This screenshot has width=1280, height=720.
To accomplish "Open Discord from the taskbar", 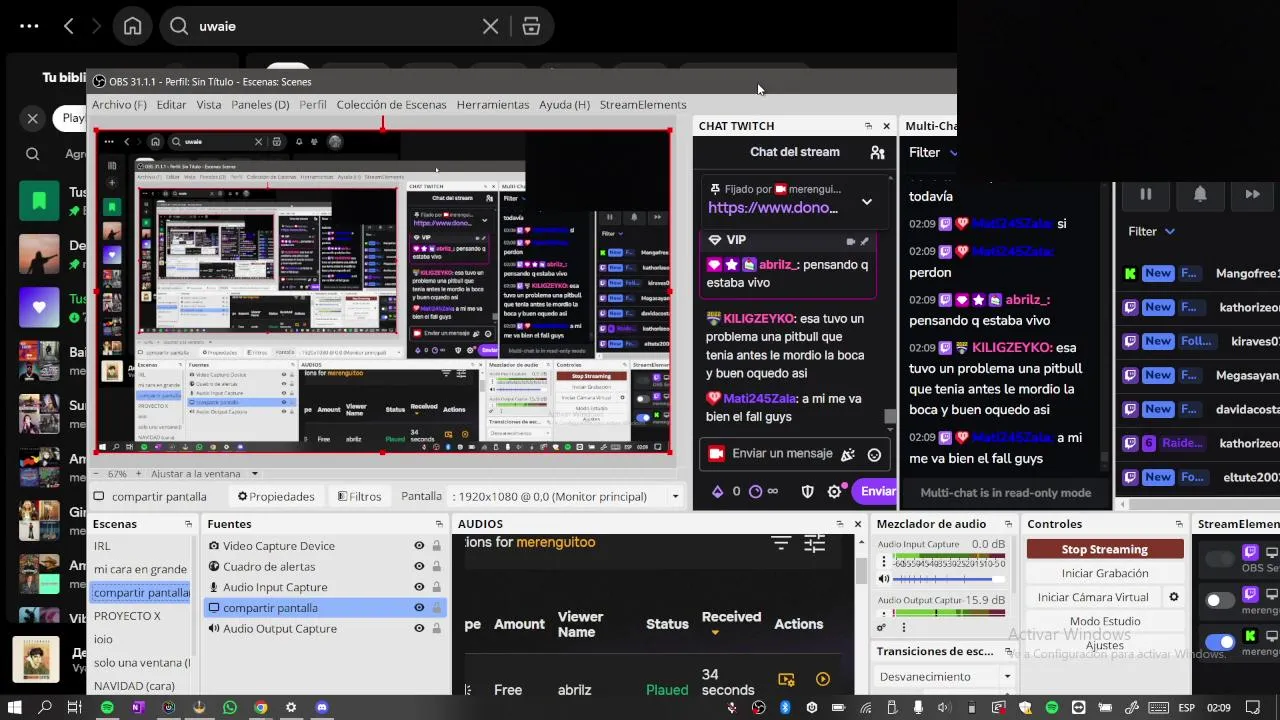I will [322, 707].
